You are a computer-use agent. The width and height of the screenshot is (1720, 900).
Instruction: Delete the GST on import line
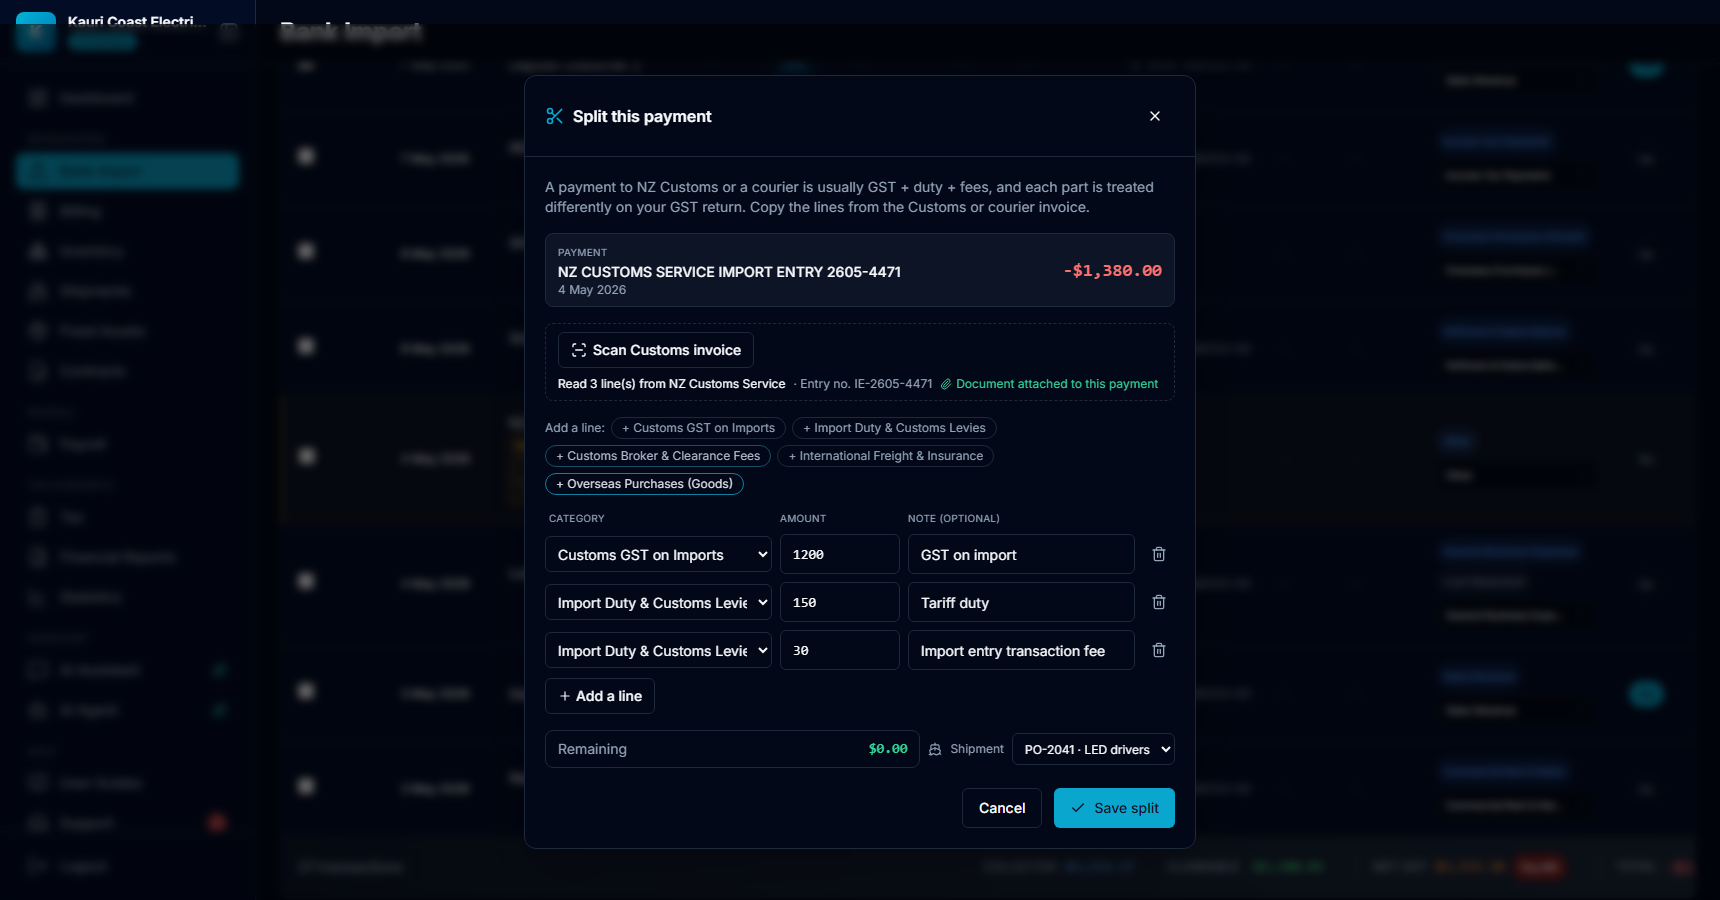pos(1159,554)
